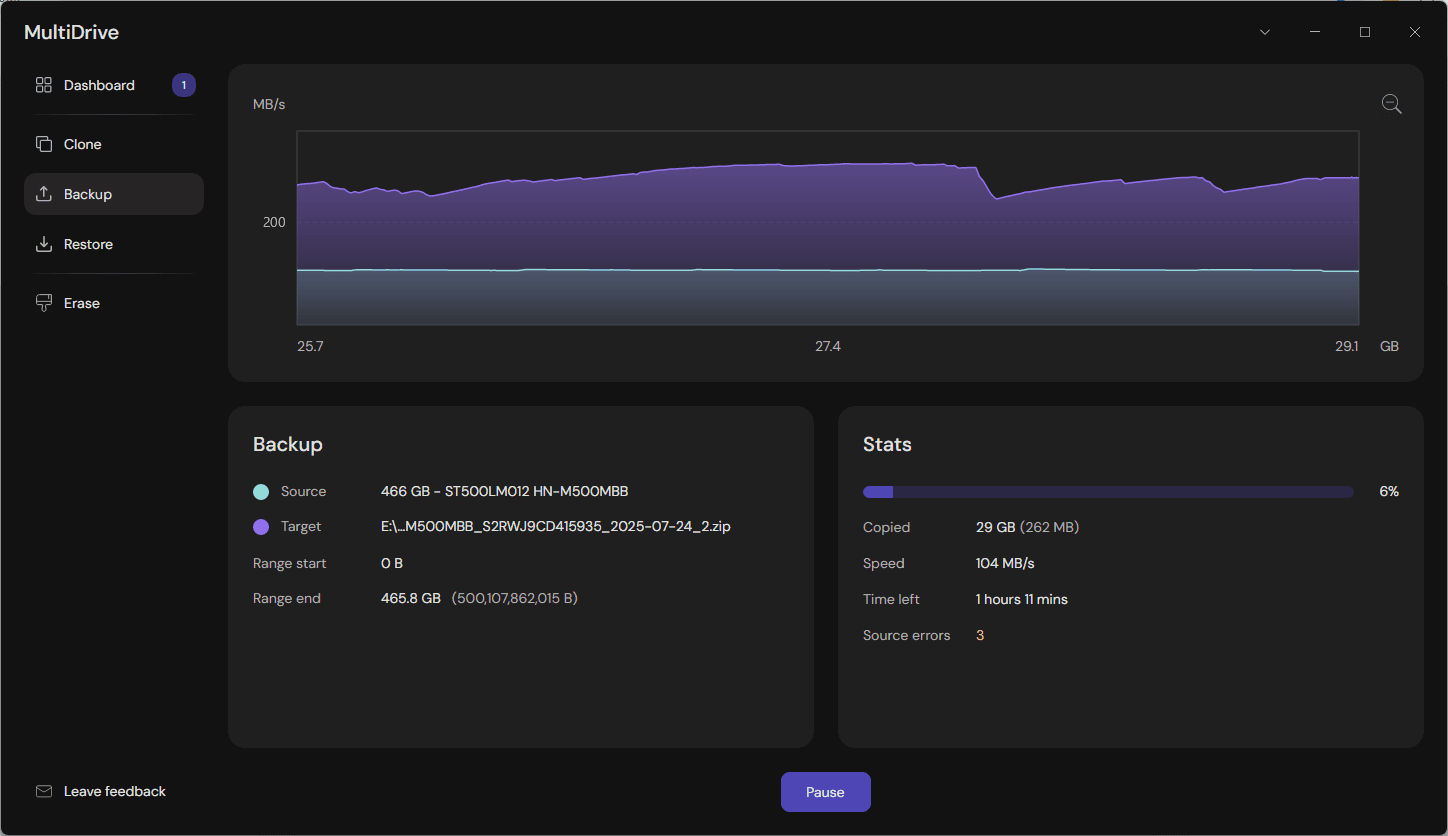Click the teal Source color dot
Screen dimensions: 1448x836
[261, 491]
